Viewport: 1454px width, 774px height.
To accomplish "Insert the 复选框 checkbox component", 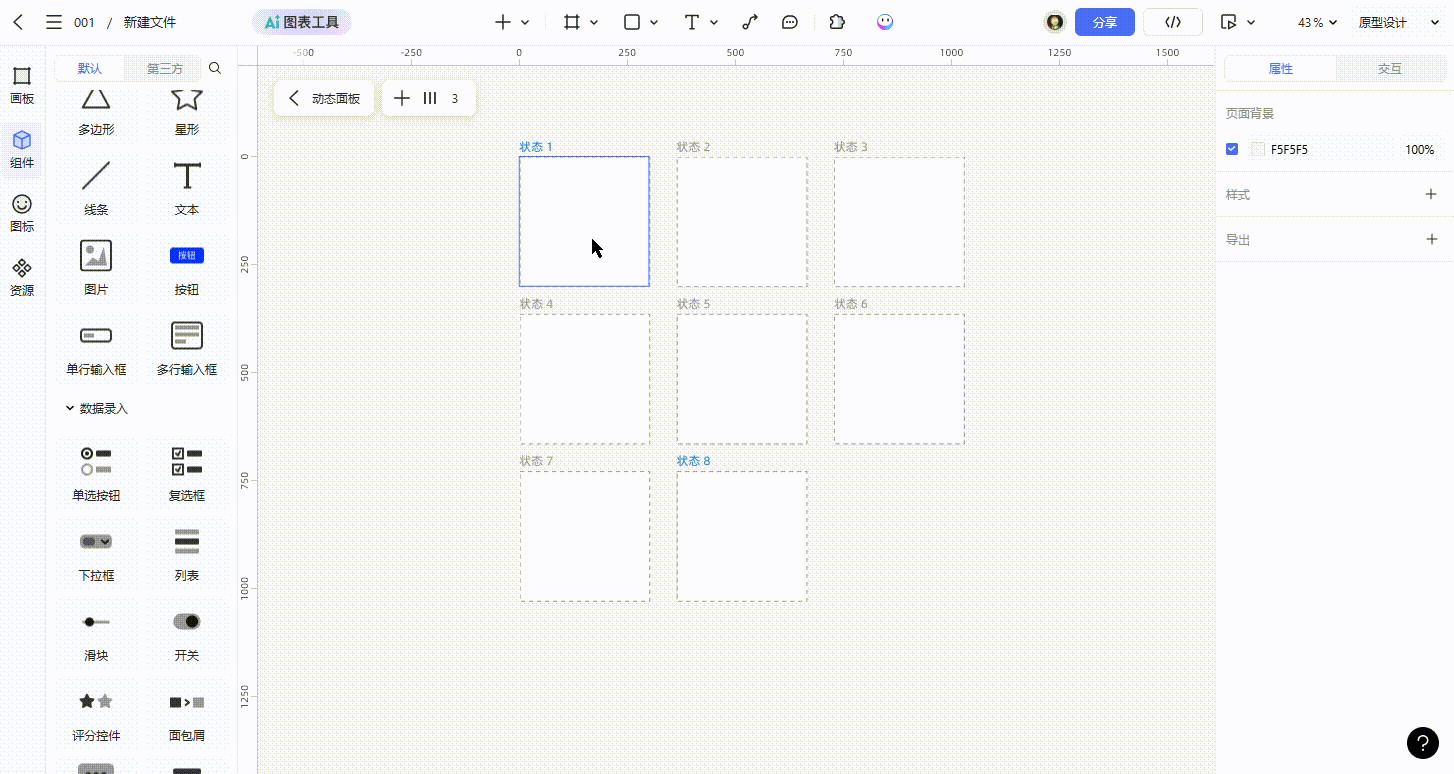I will (186, 474).
